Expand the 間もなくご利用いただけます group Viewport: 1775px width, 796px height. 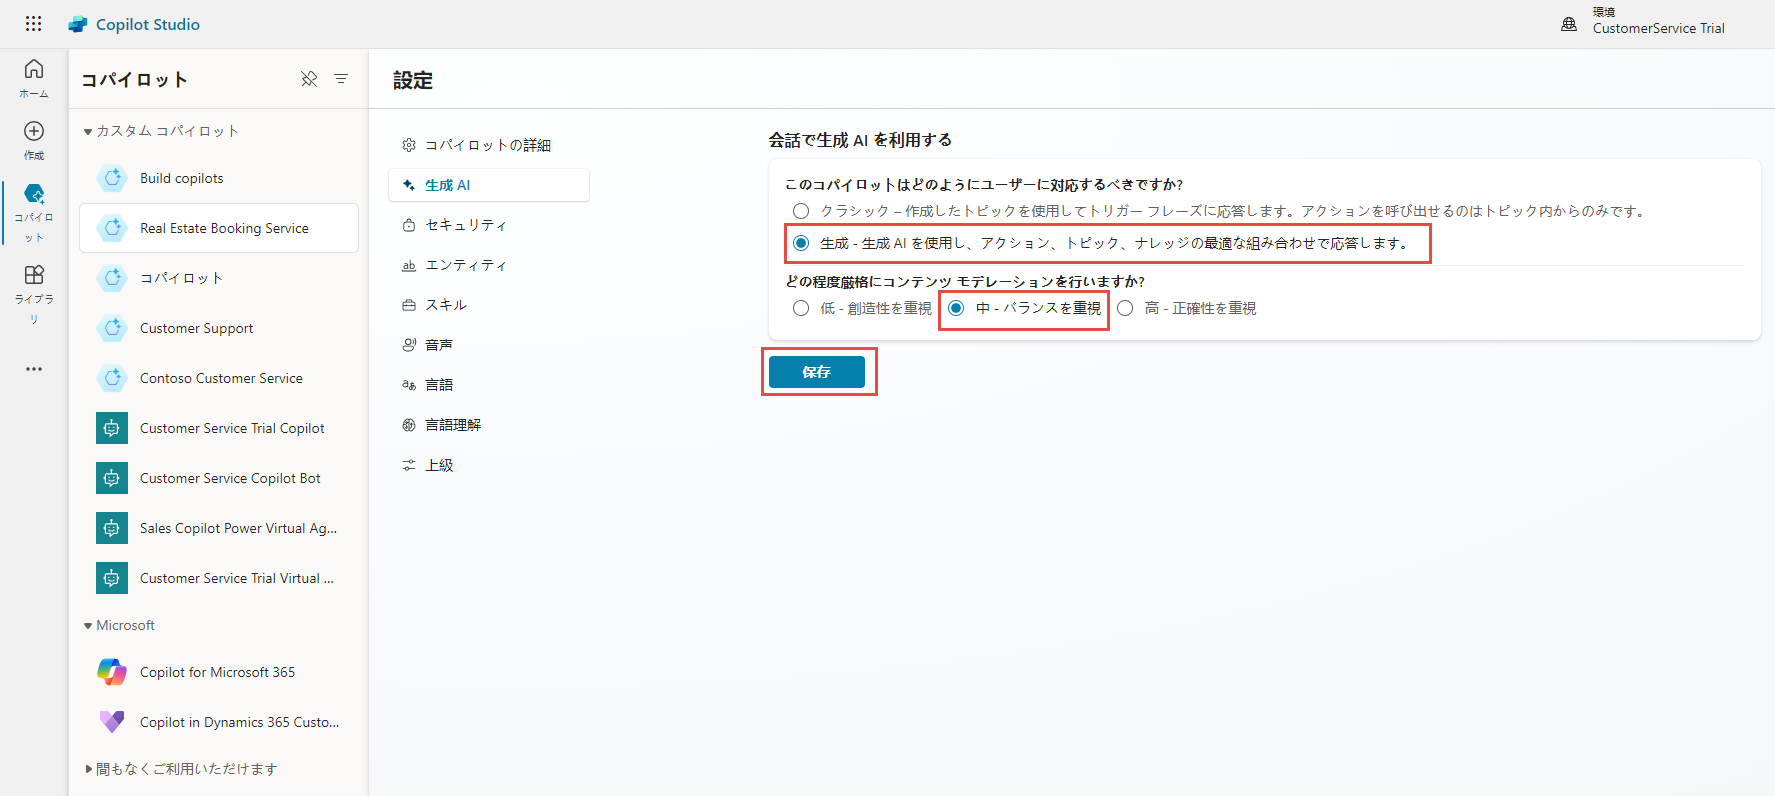click(x=88, y=769)
